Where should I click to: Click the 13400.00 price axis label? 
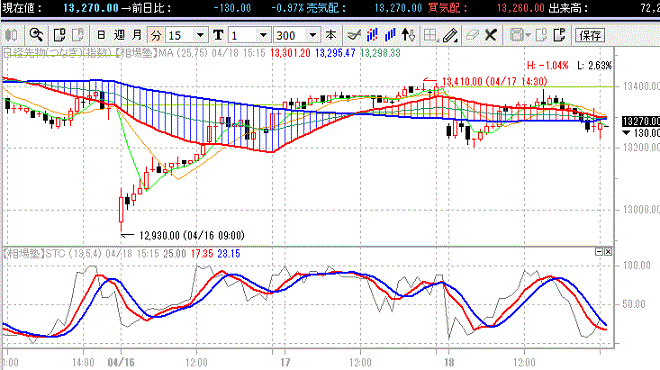641,86
